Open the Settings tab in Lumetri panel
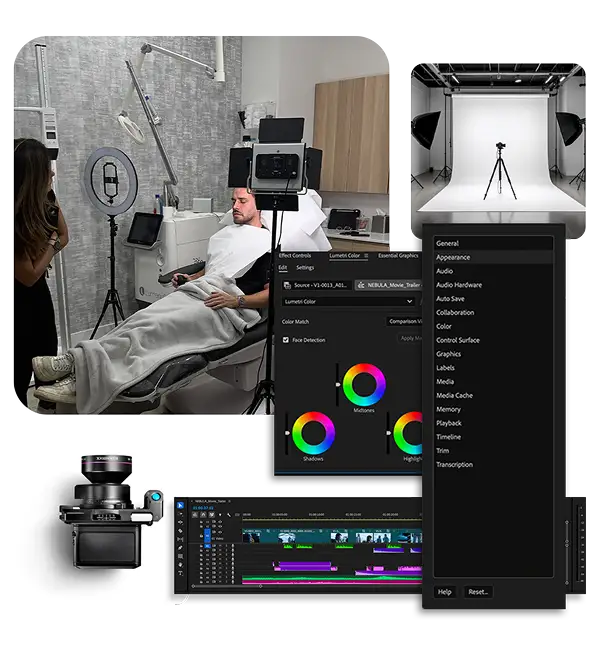 [x=305, y=268]
